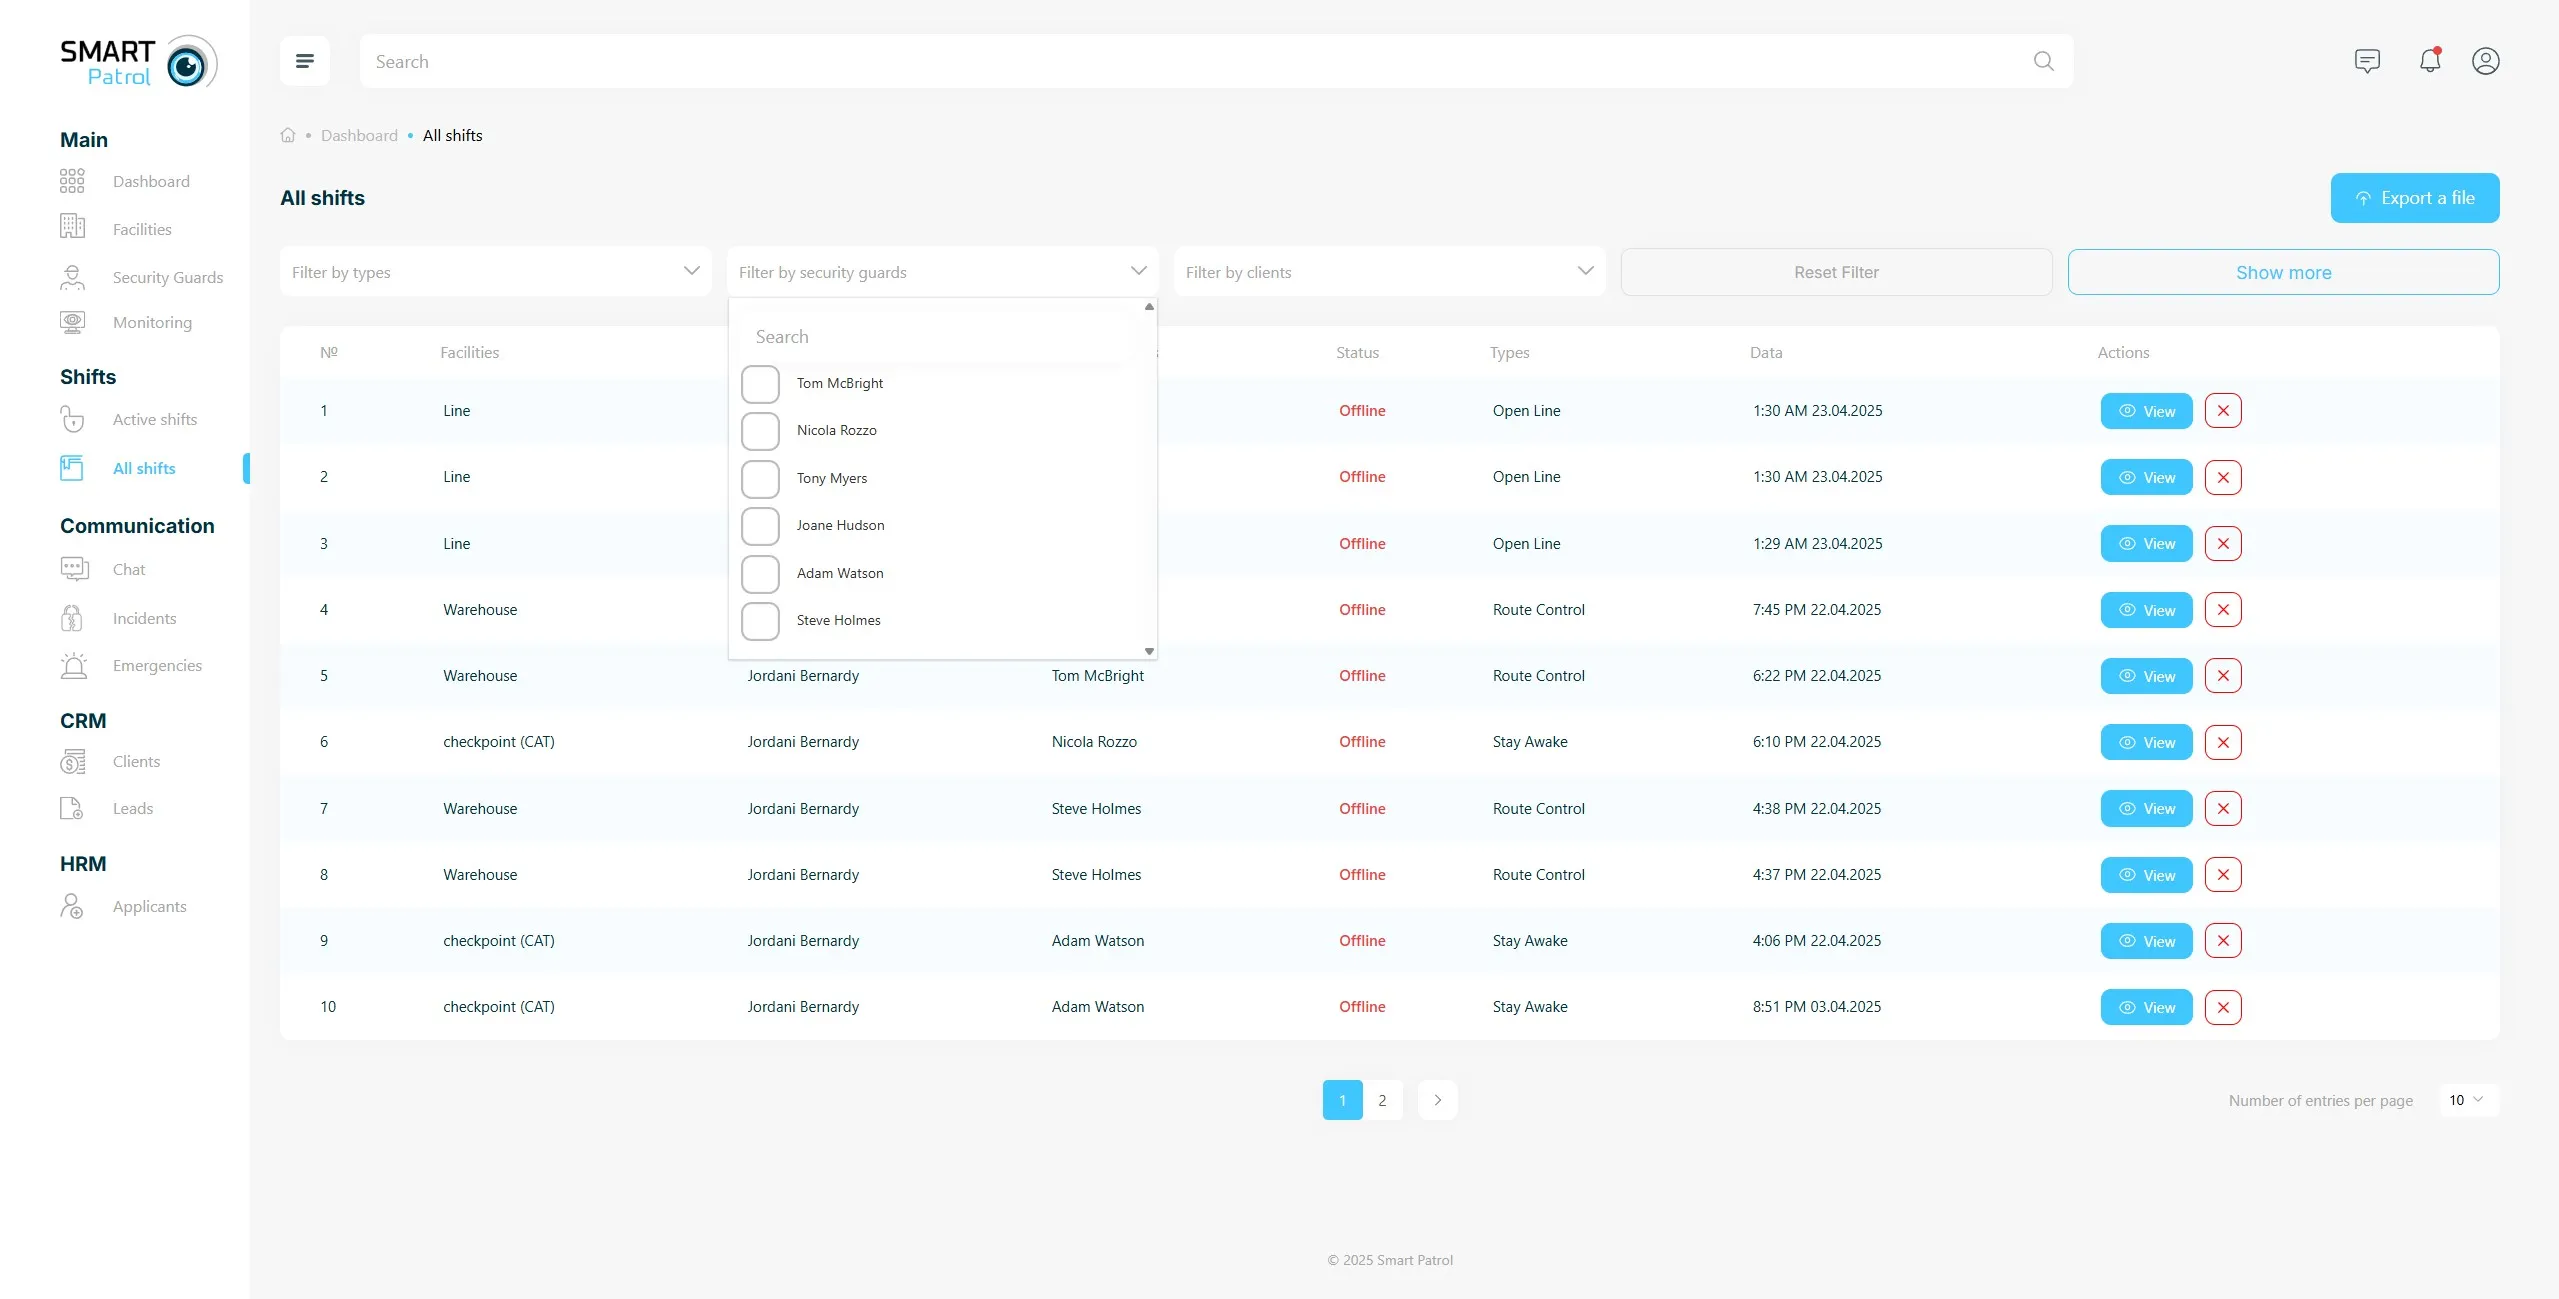This screenshot has height=1299, width=2559.
Task: Click the Dashboard breadcrumb link
Action: coord(359,135)
